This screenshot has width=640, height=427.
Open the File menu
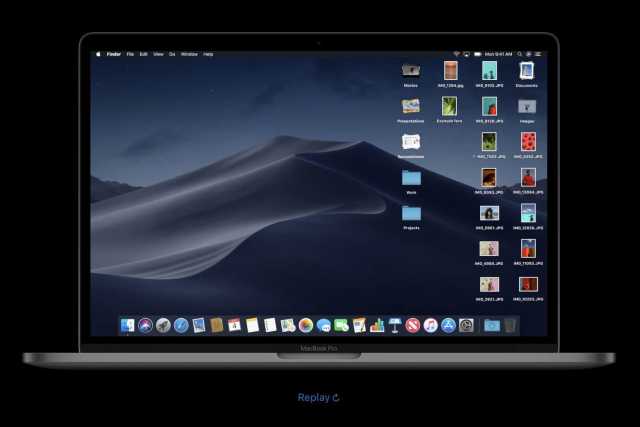130,54
